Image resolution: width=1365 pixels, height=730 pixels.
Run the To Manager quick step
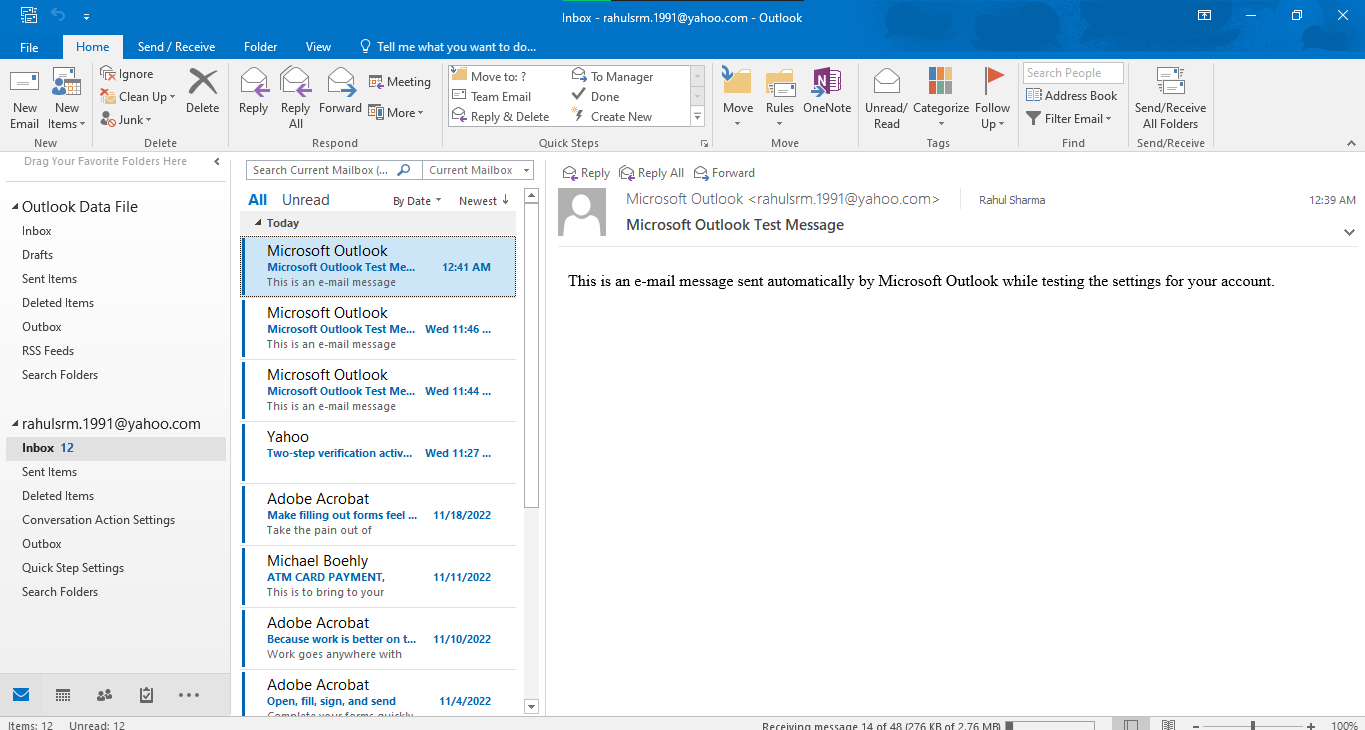pos(612,77)
